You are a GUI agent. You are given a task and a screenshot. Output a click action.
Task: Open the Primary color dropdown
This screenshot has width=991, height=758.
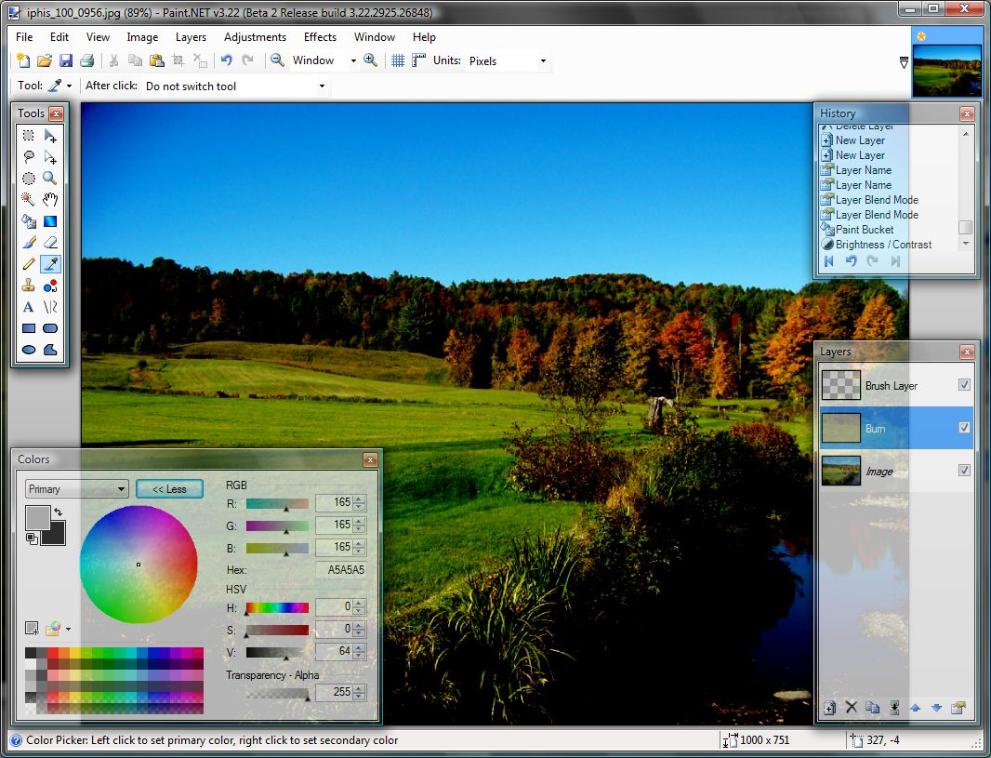click(x=77, y=489)
